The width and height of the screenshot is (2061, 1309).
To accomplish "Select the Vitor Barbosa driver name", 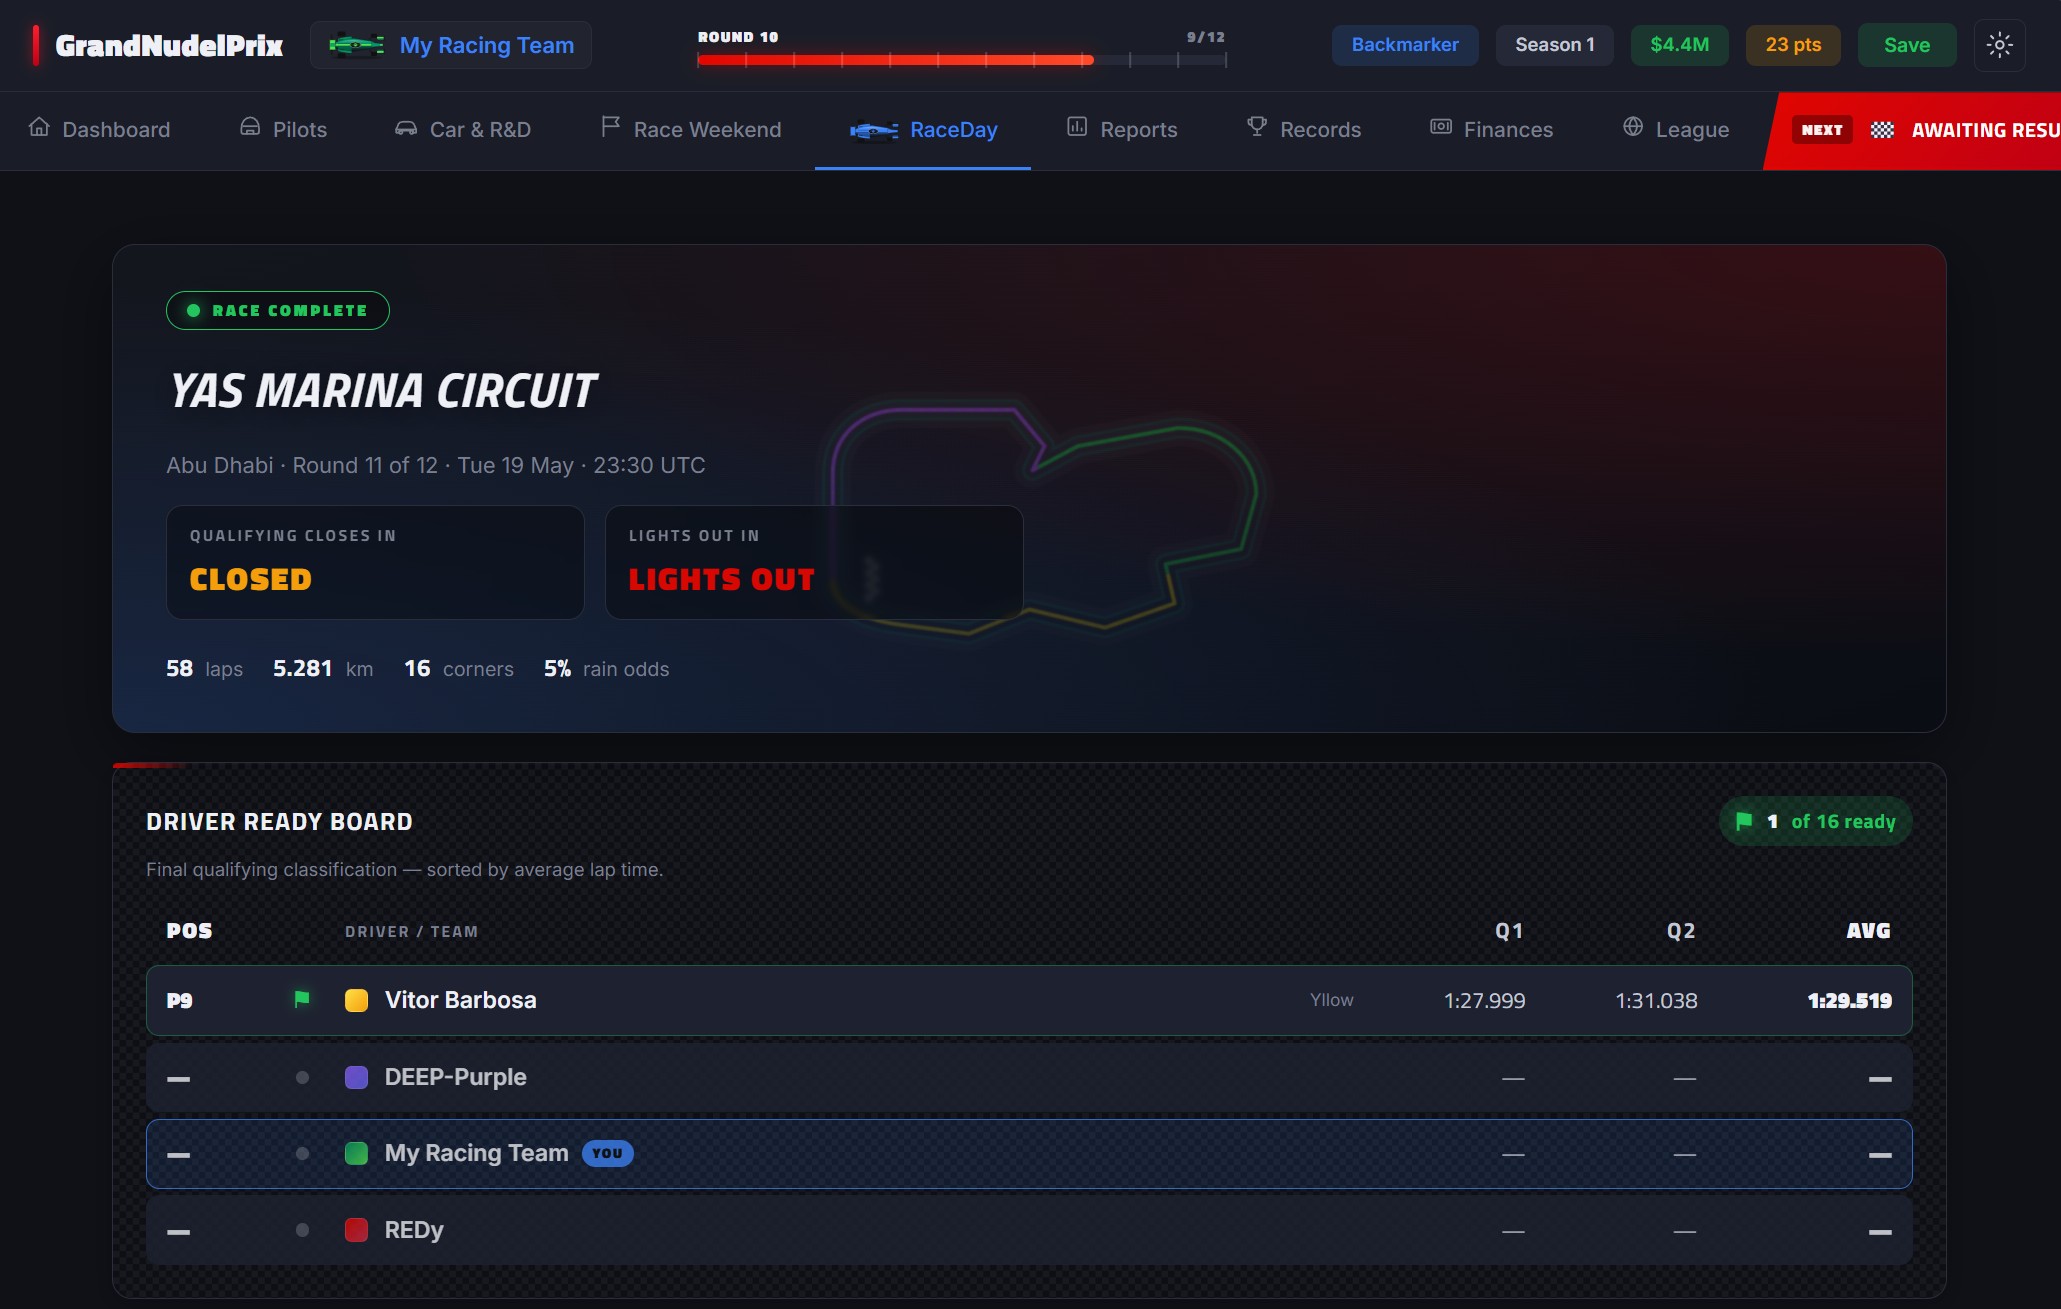I will coord(461,1000).
